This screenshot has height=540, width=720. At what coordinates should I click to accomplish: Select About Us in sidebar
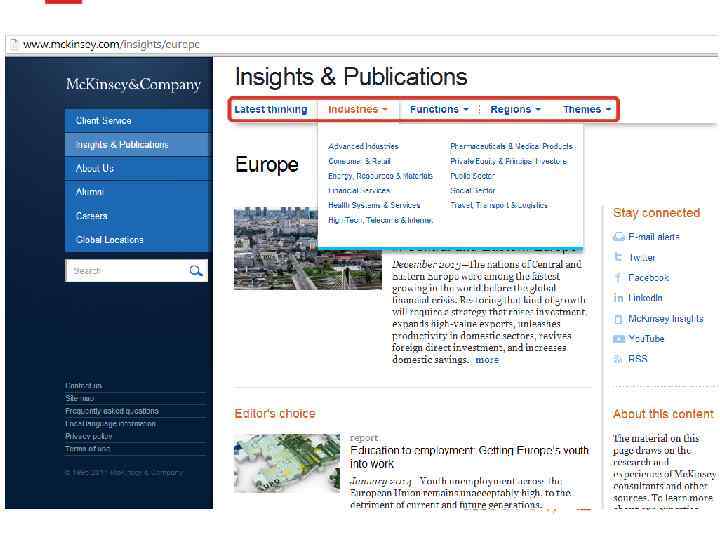point(136,169)
